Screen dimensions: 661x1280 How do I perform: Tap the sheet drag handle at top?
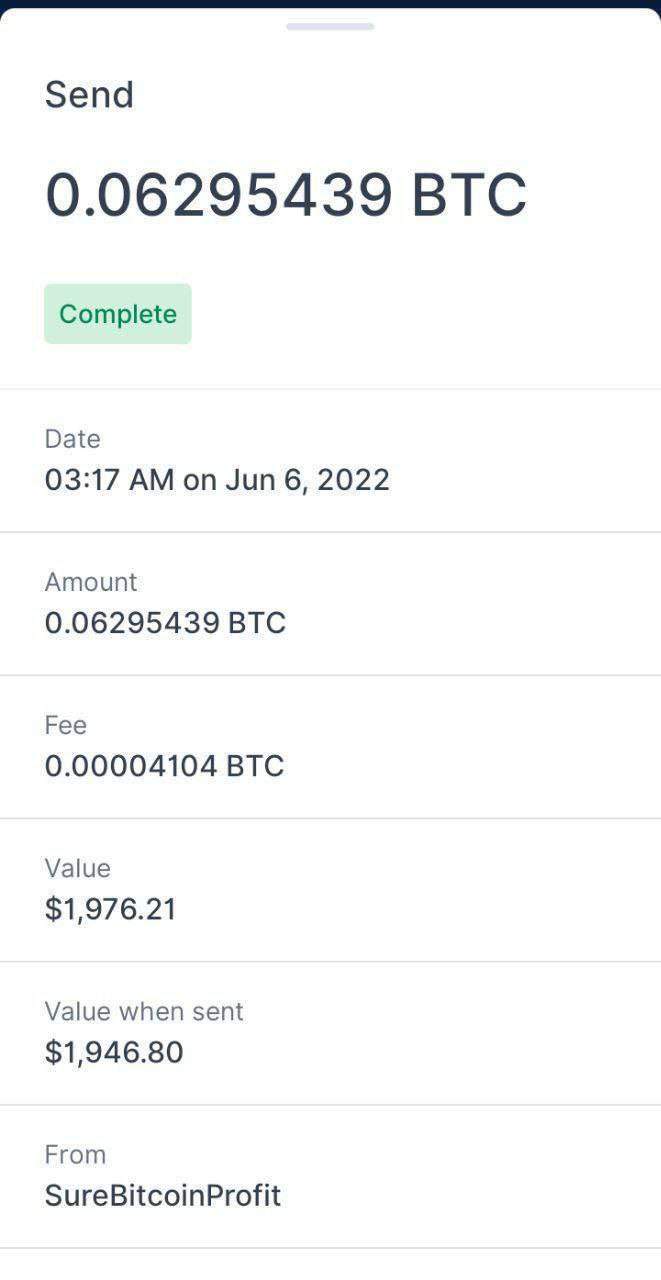point(330,26)
